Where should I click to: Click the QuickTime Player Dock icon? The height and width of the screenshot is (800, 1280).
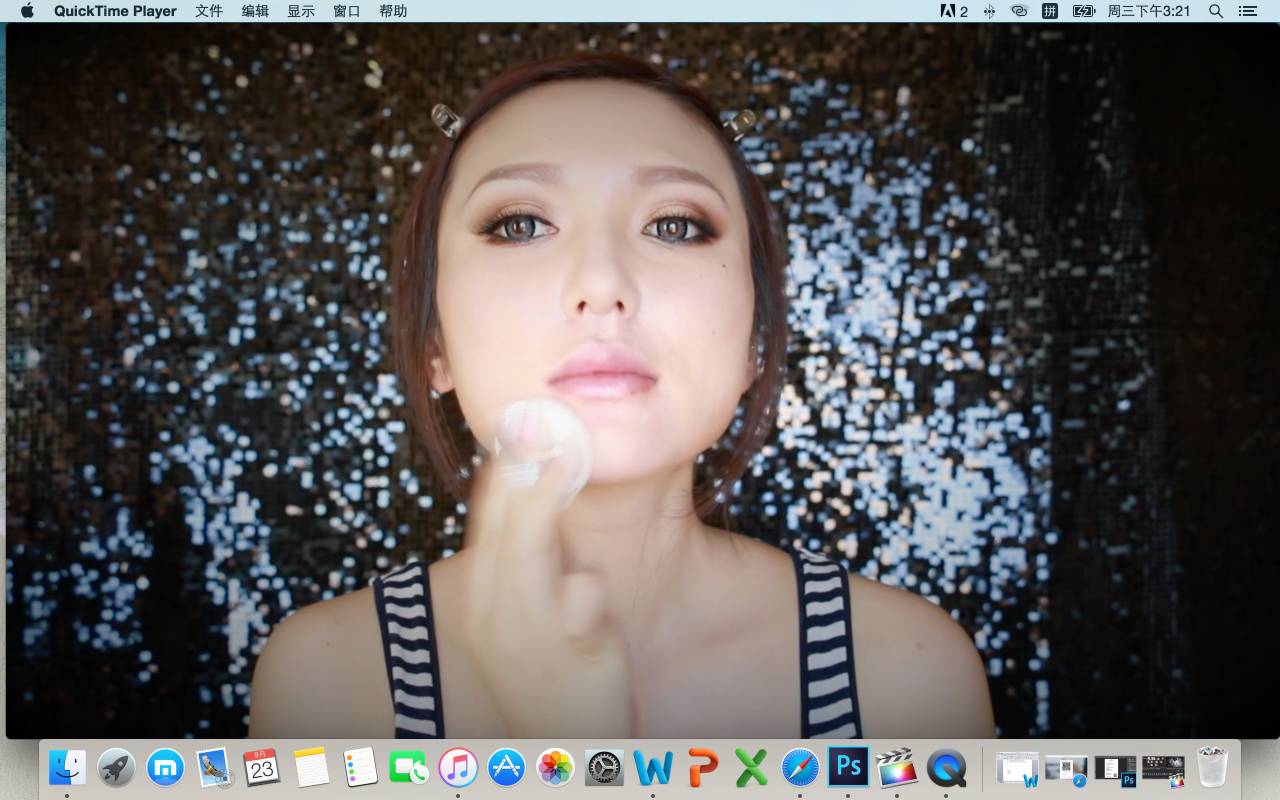pyautogui.click(x=946, y=767)
